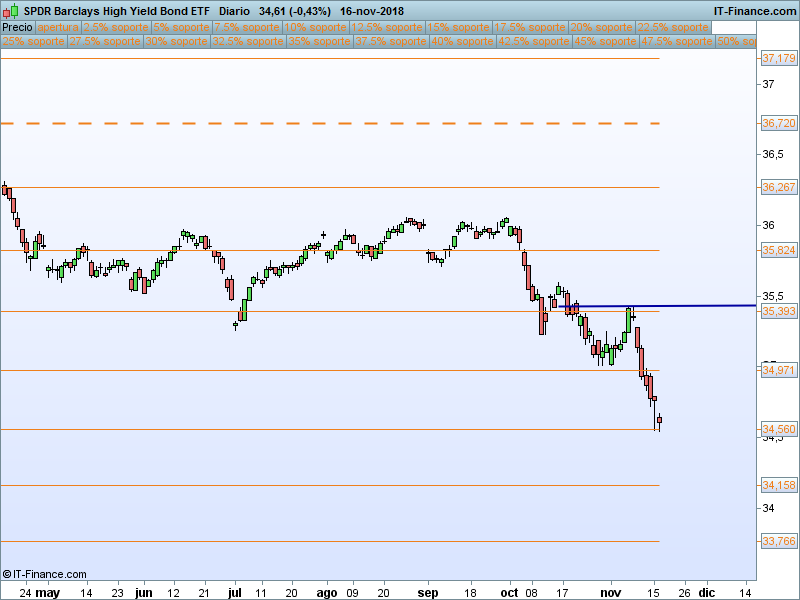Screen dimensions: 800x600
Task: Click the 36,267 price level tag
Action: (x=779, y=187)
